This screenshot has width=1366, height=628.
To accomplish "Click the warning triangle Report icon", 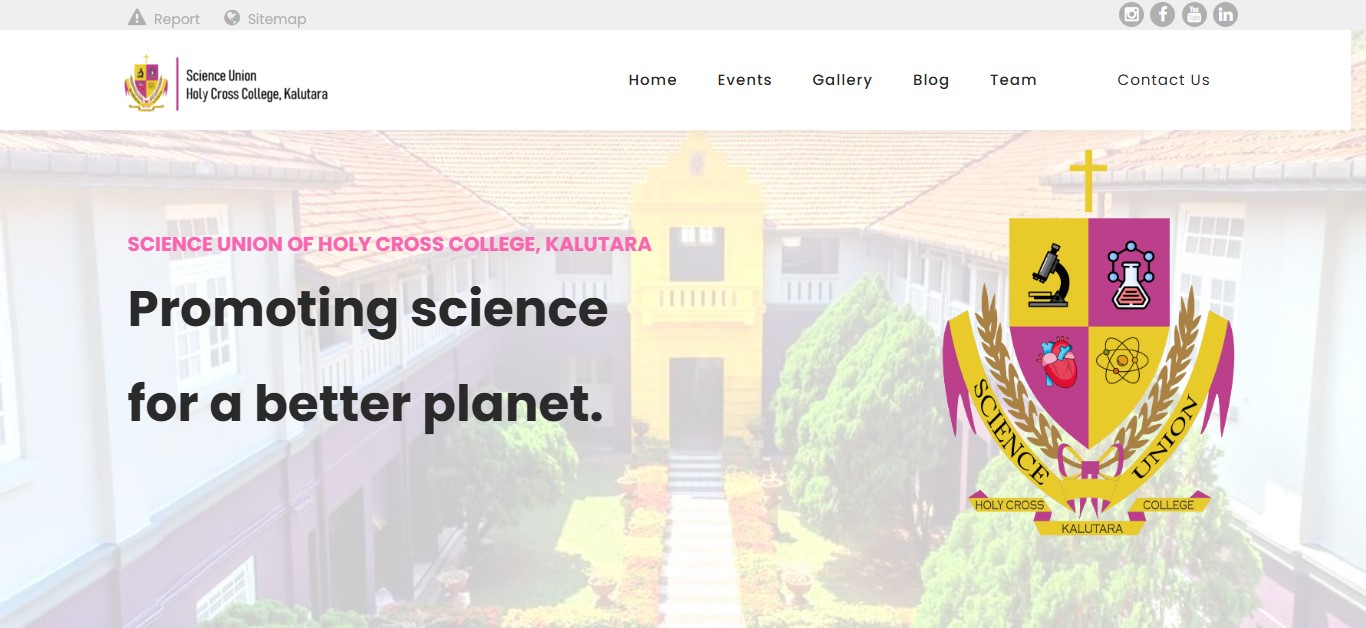I will 137,18.
